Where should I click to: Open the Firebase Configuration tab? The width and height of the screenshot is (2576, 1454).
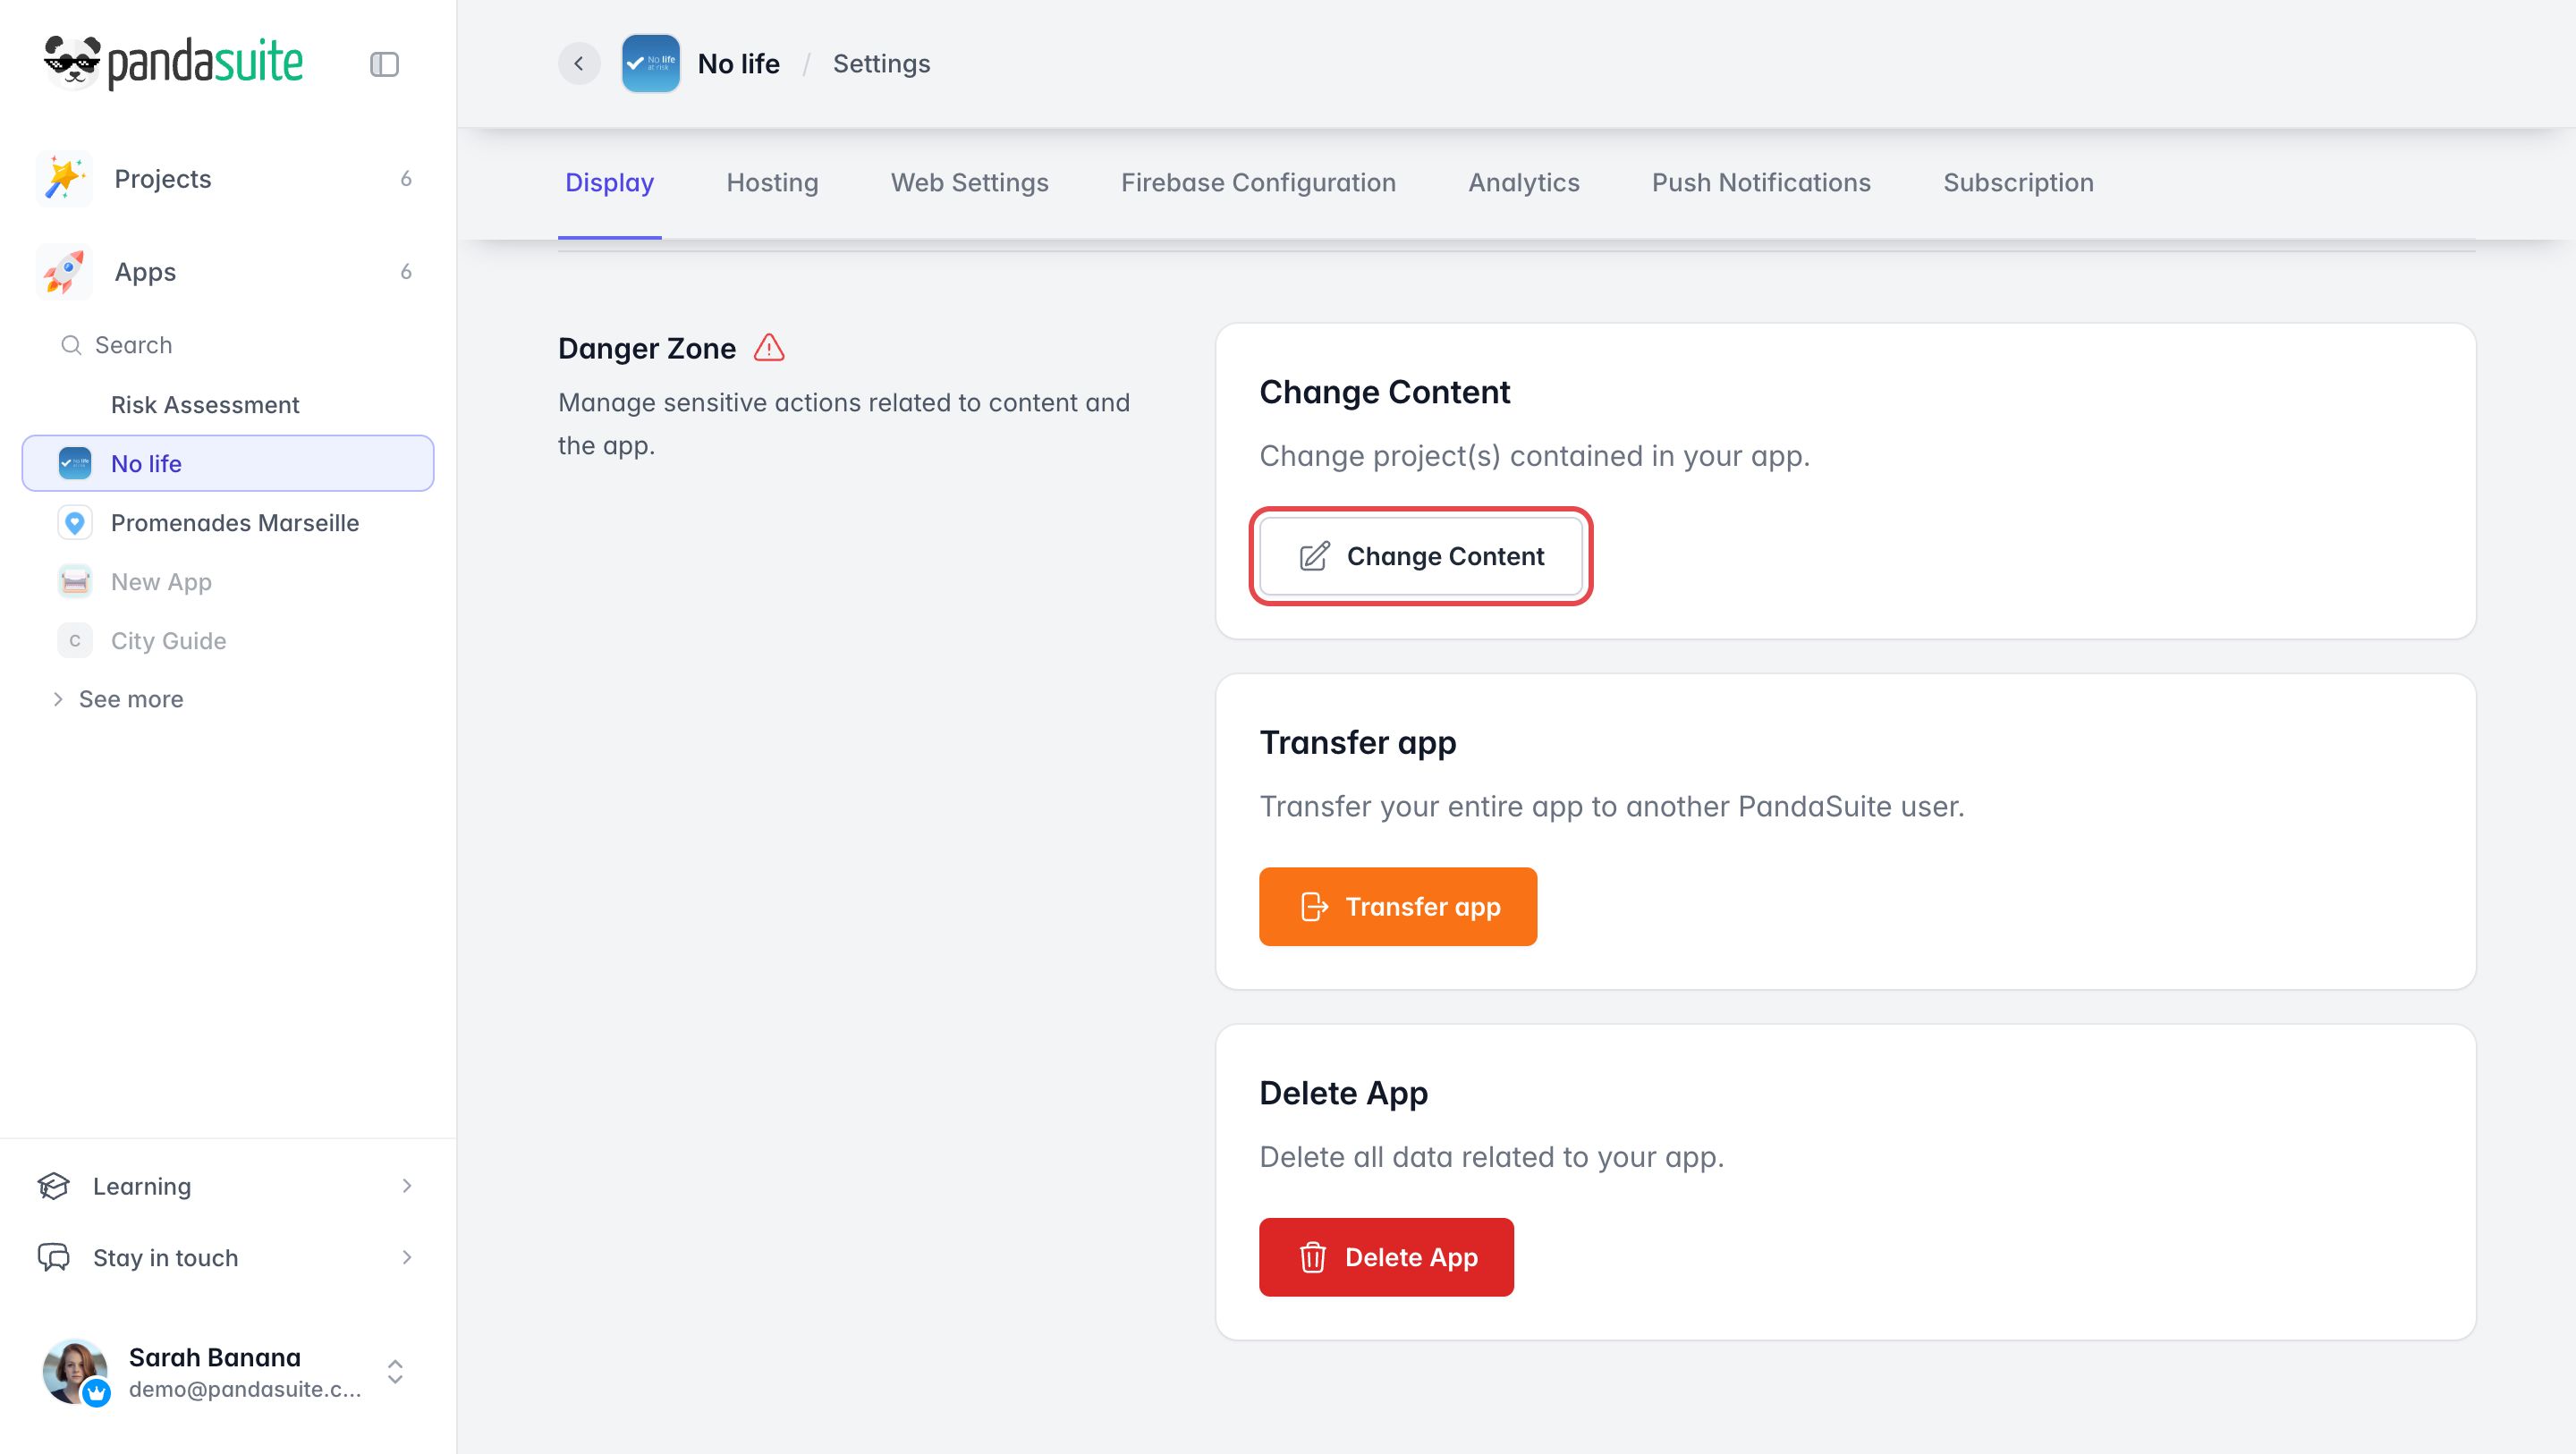[x=1258, y=183]
